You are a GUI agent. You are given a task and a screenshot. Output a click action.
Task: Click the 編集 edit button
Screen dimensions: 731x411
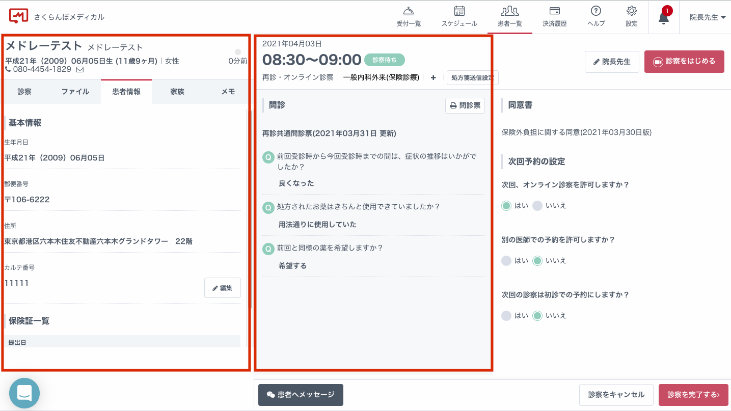click(x=222, y=288)
